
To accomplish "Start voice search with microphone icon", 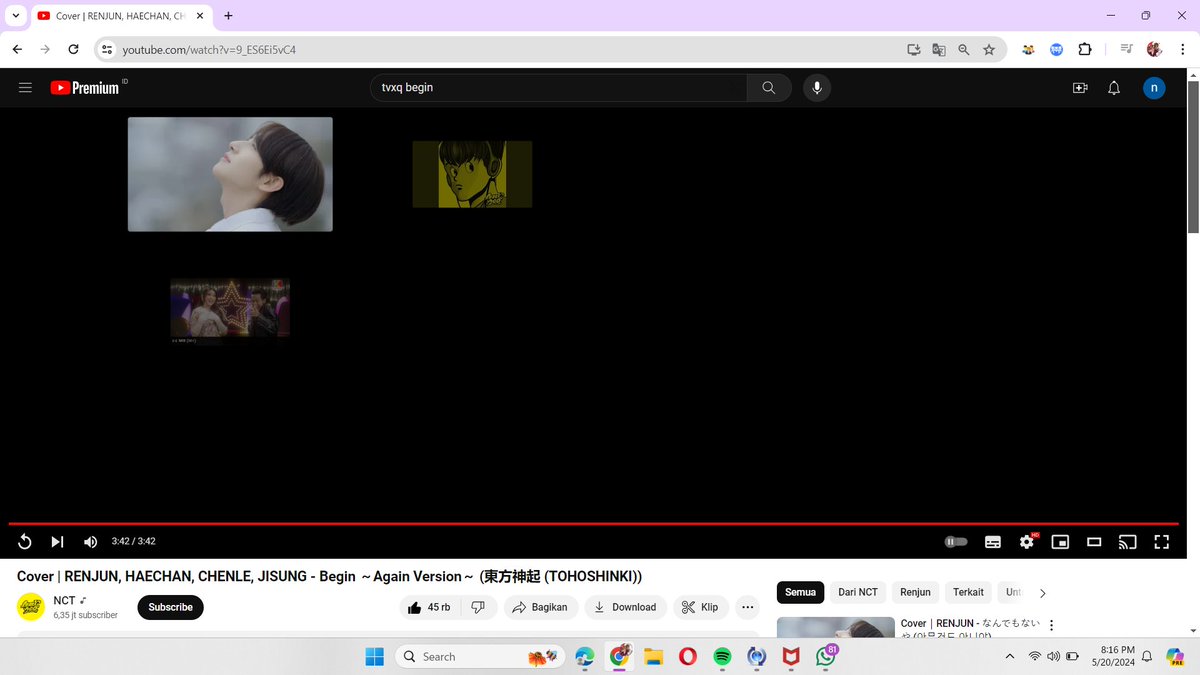I will click(817, 88).
